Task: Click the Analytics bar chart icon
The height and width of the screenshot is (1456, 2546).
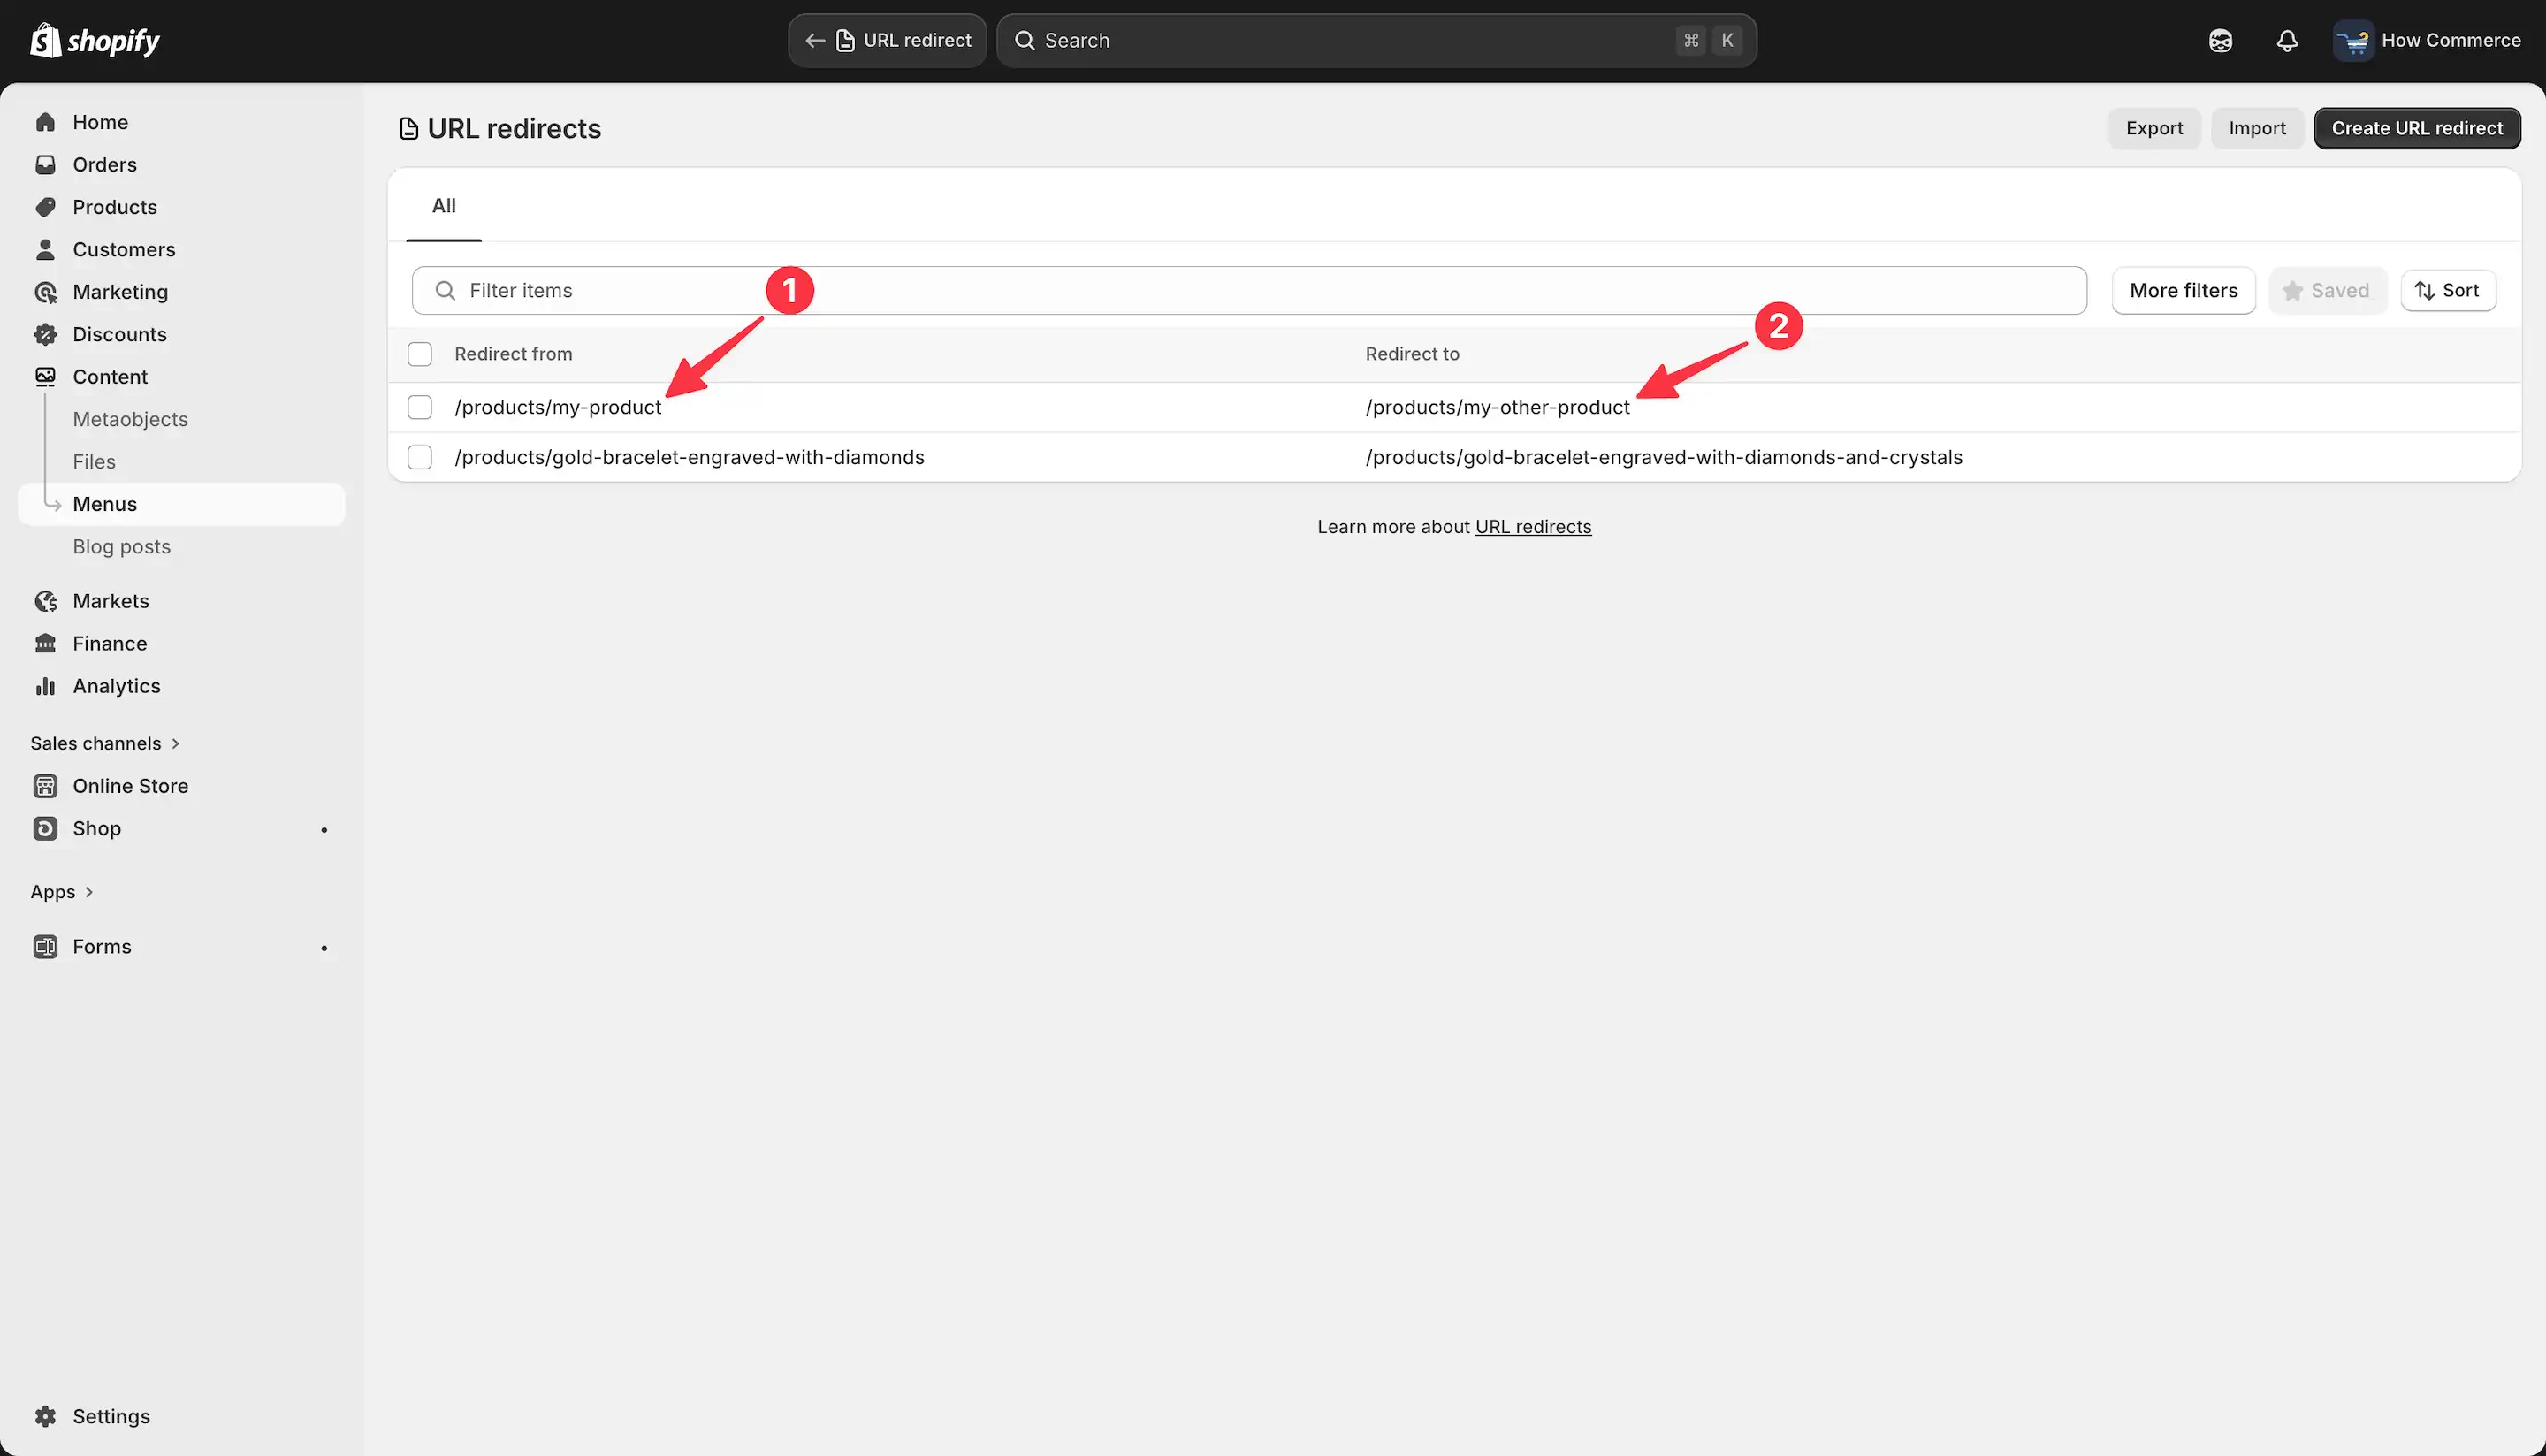Action: (x=45, y=686)
